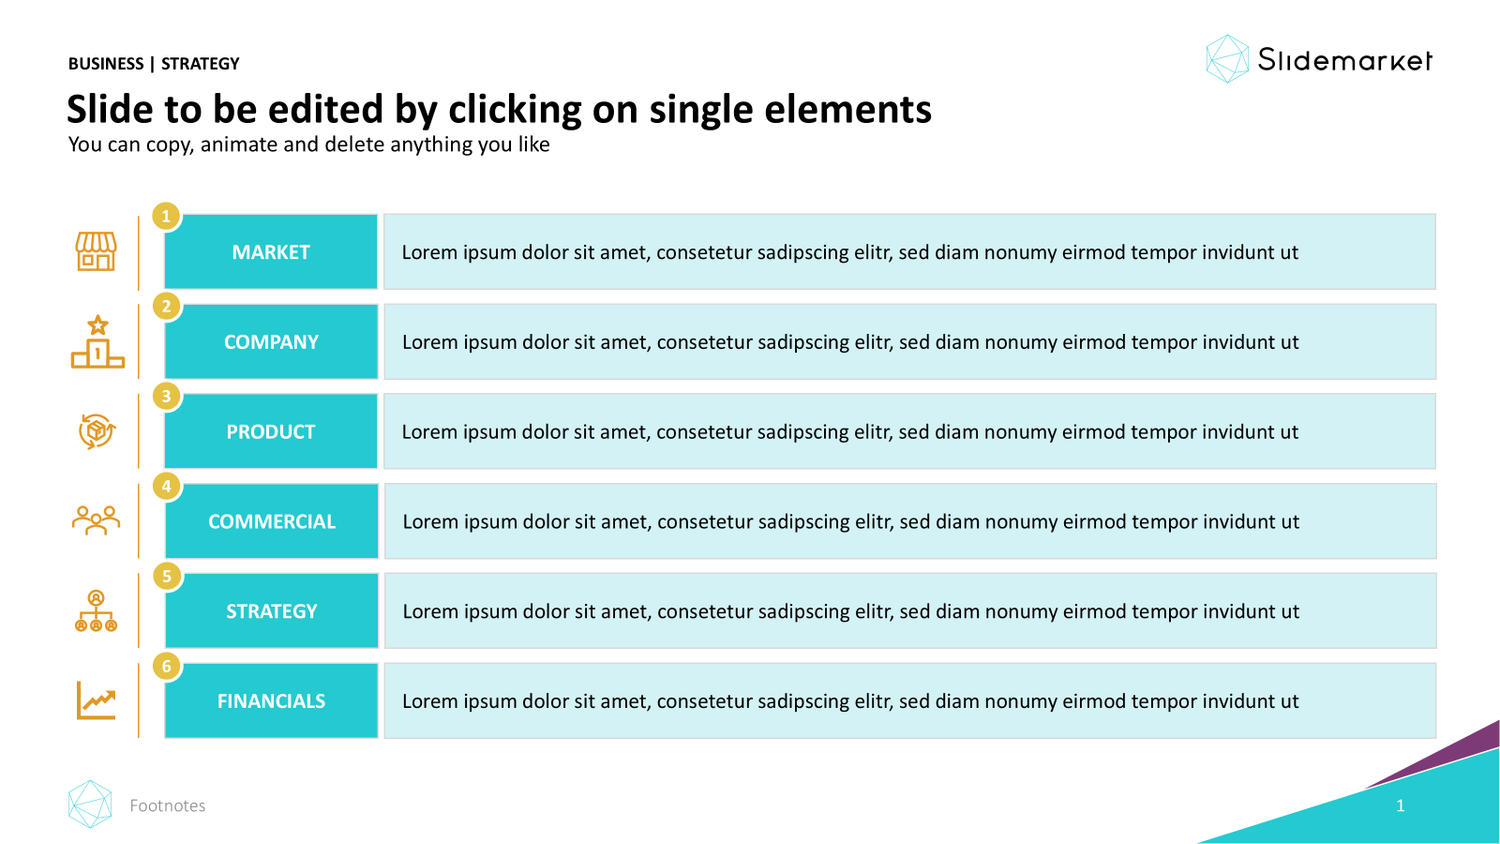Click the COMMERCIAL row lorem ipsum text

pos(850,521)
